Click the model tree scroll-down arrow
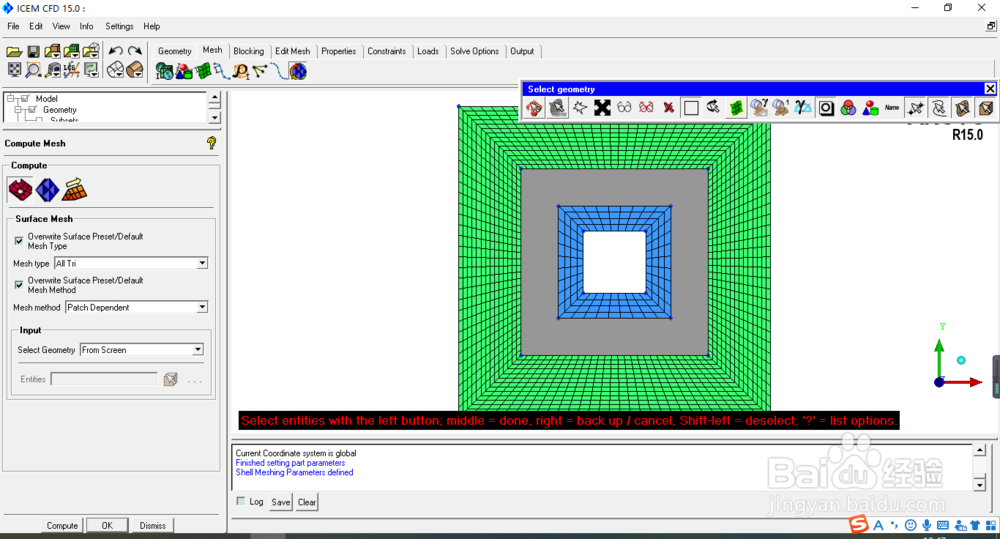 (x=215, y=117)
